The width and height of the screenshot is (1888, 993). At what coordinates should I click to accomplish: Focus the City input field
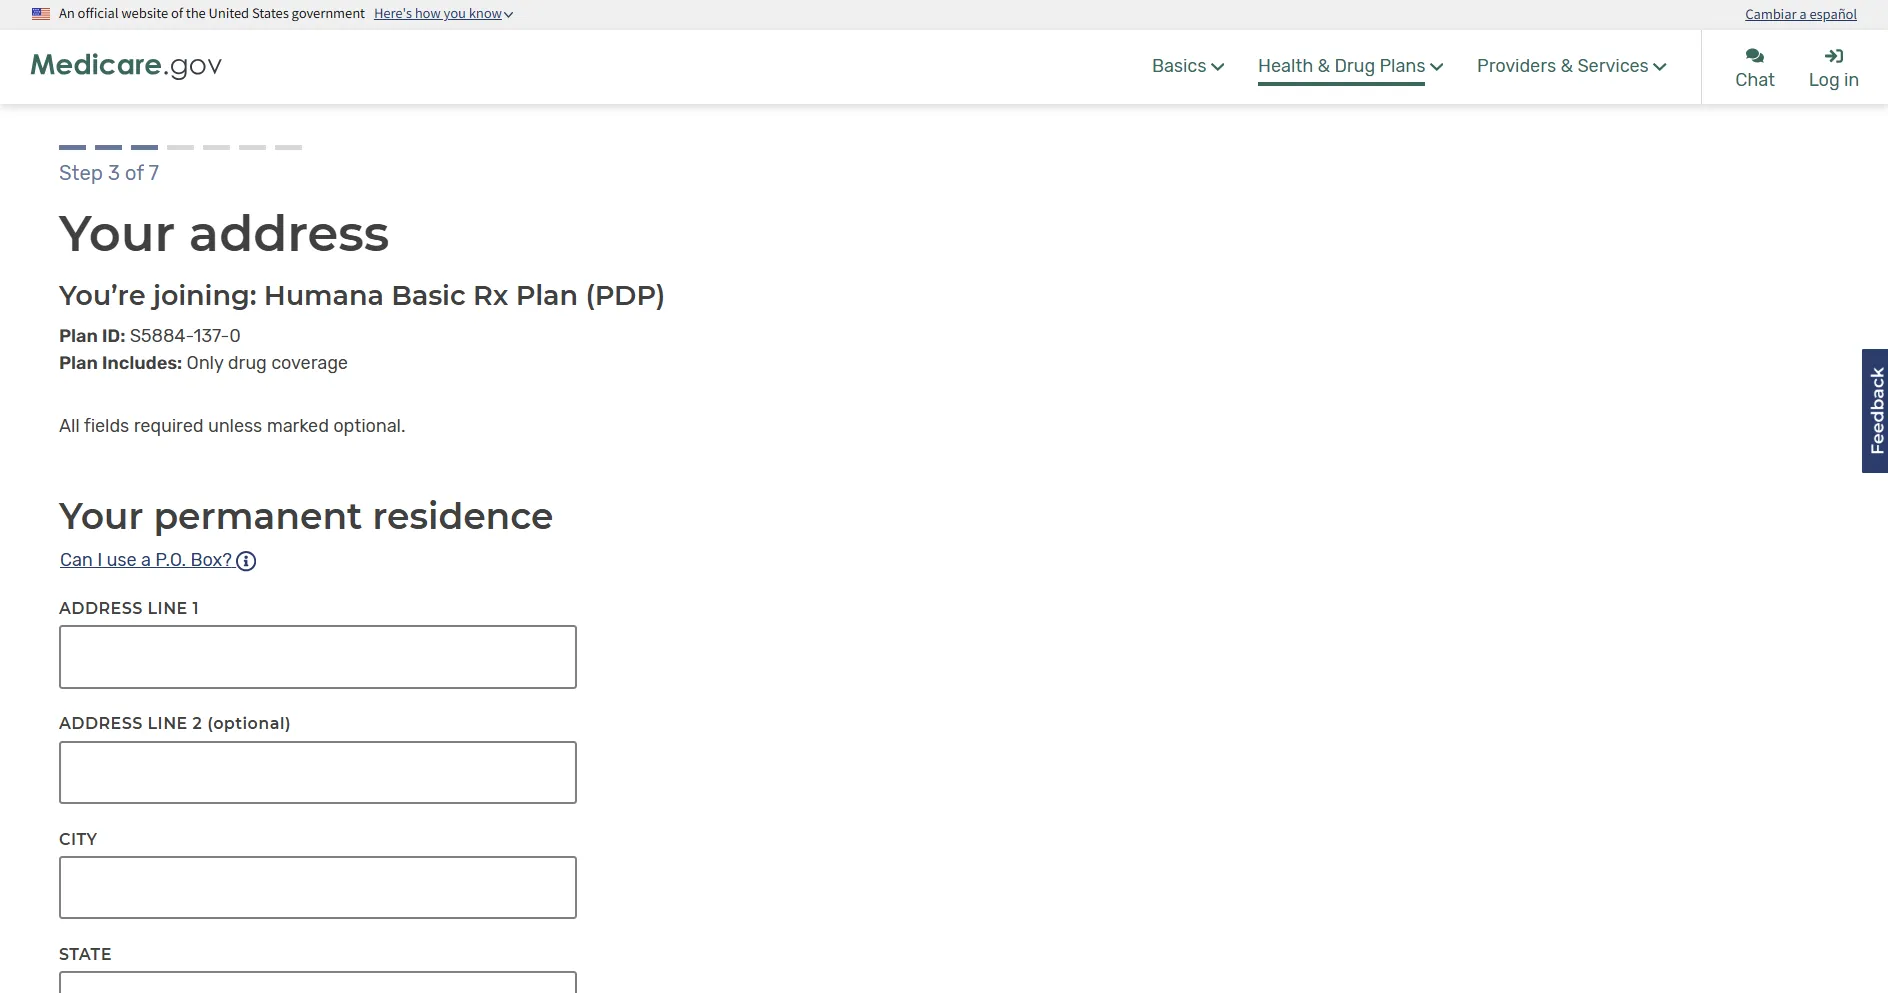[x=318, y=887]
